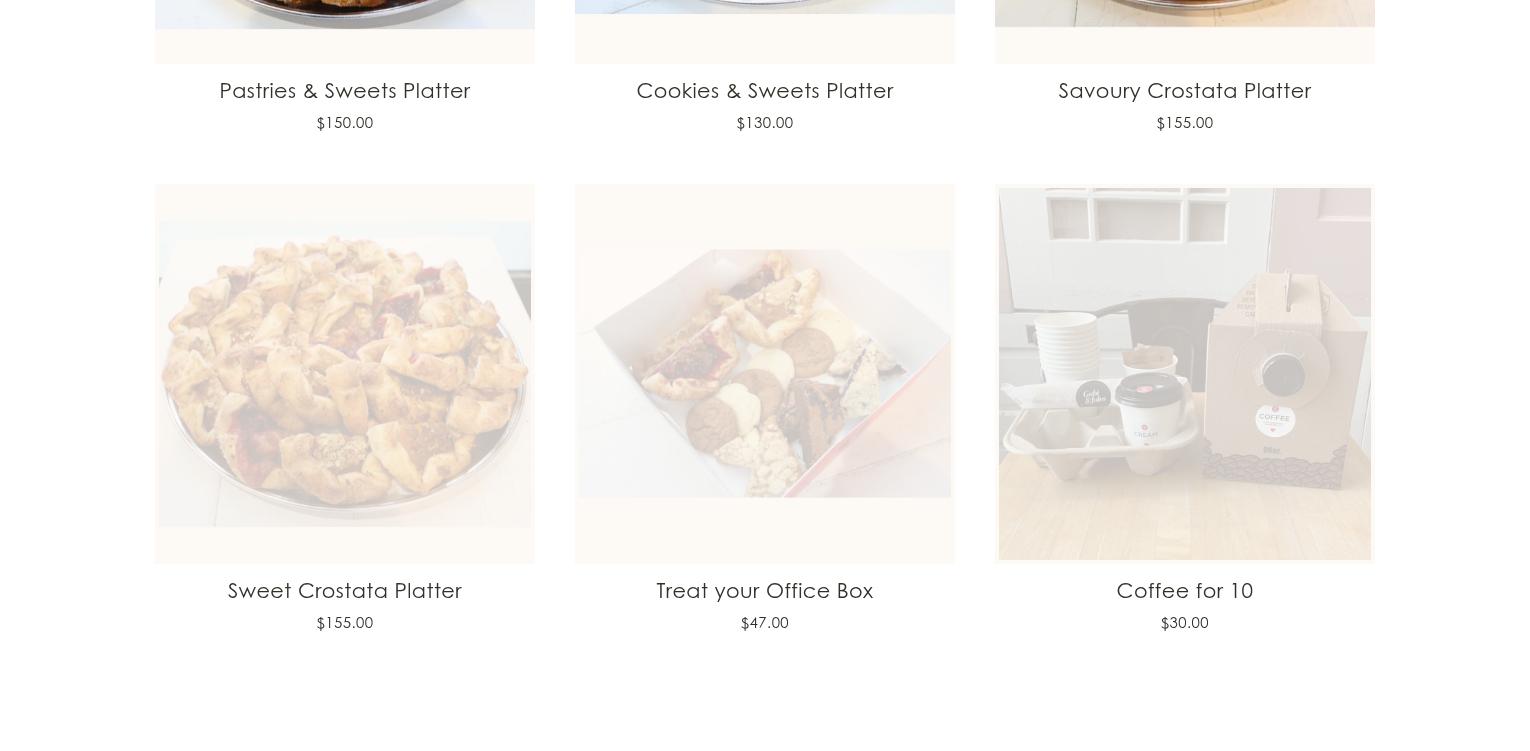Open the Treat your Office Box image
This screenshot has height=751, width=1530.
coord(765,374)
